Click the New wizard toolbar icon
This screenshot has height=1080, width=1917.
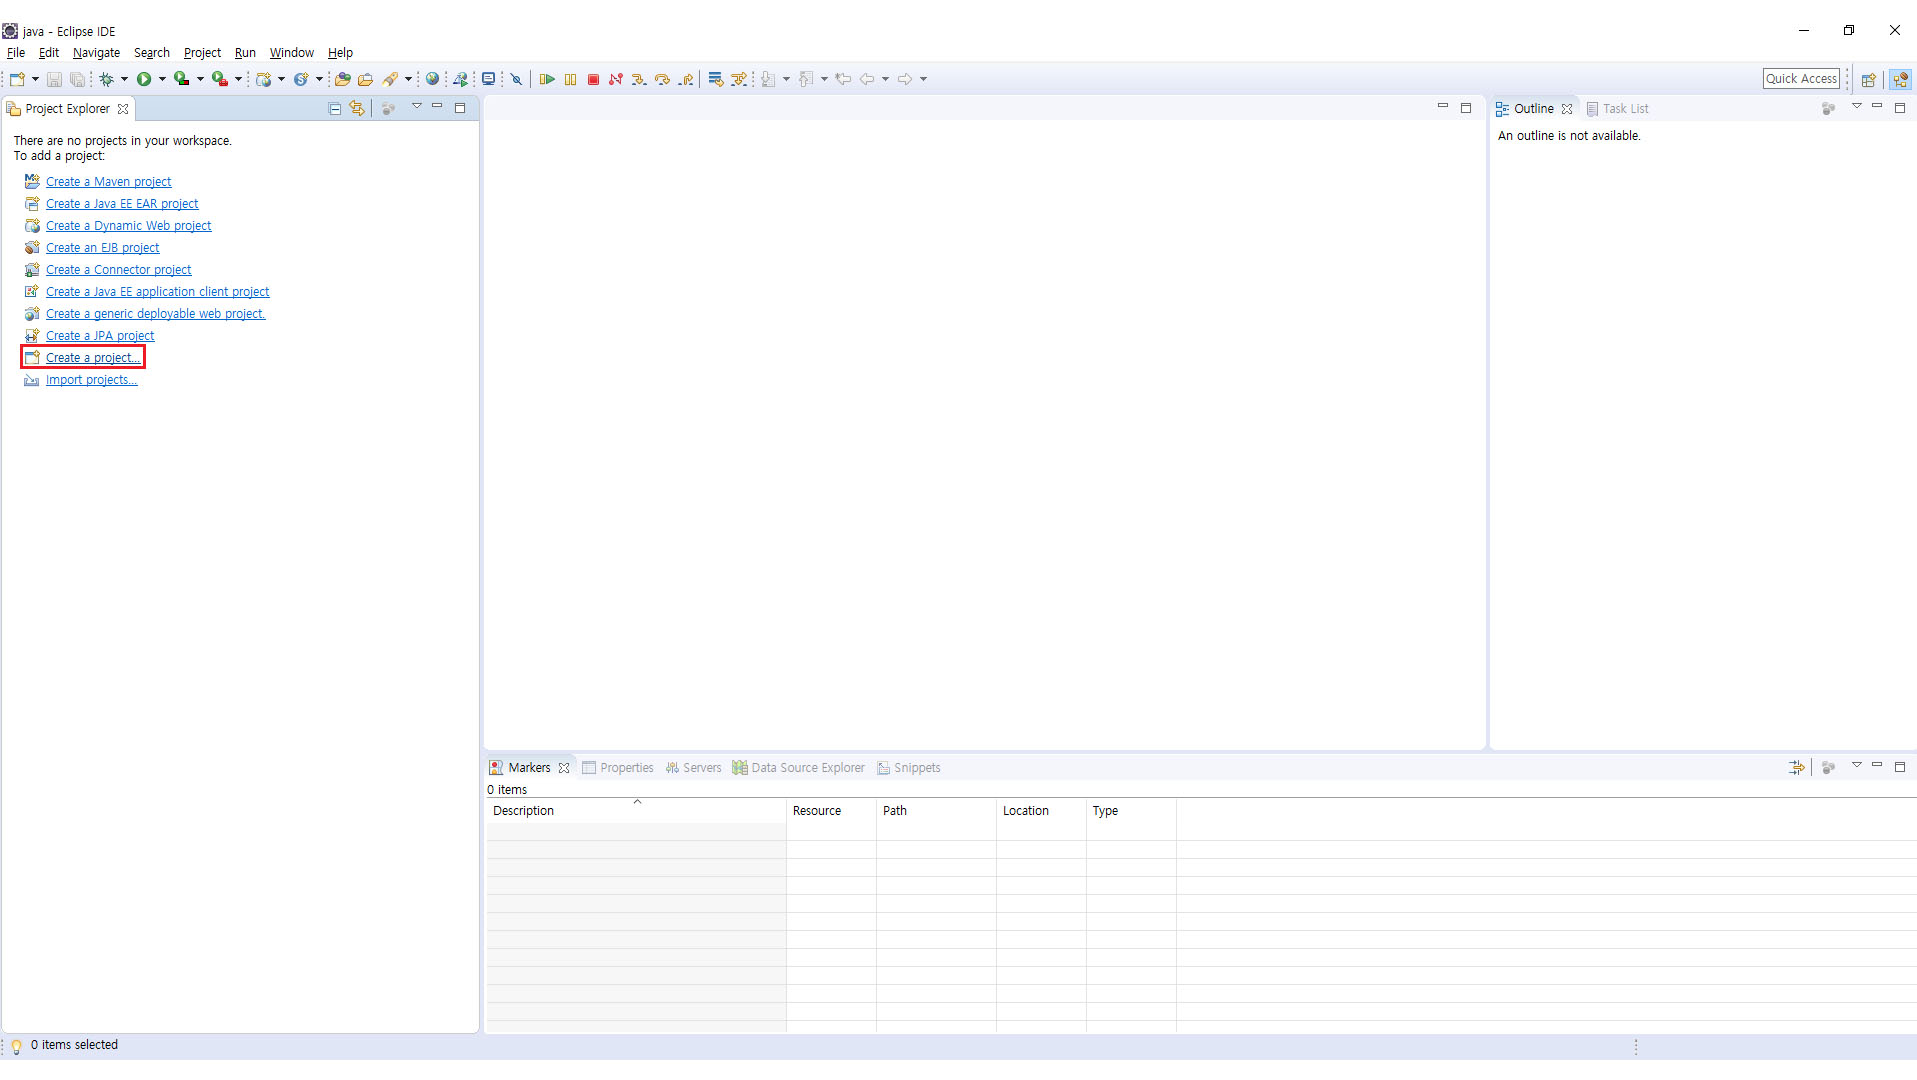pyautogui.click(x=18, y=79)
